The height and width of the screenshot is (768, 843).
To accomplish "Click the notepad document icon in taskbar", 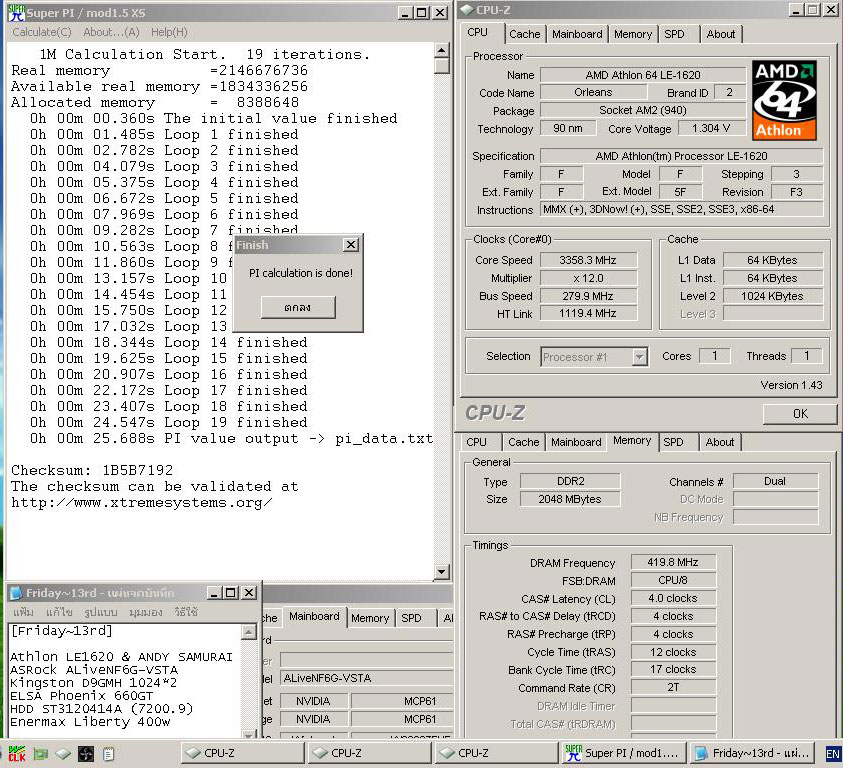I will 108,754.
